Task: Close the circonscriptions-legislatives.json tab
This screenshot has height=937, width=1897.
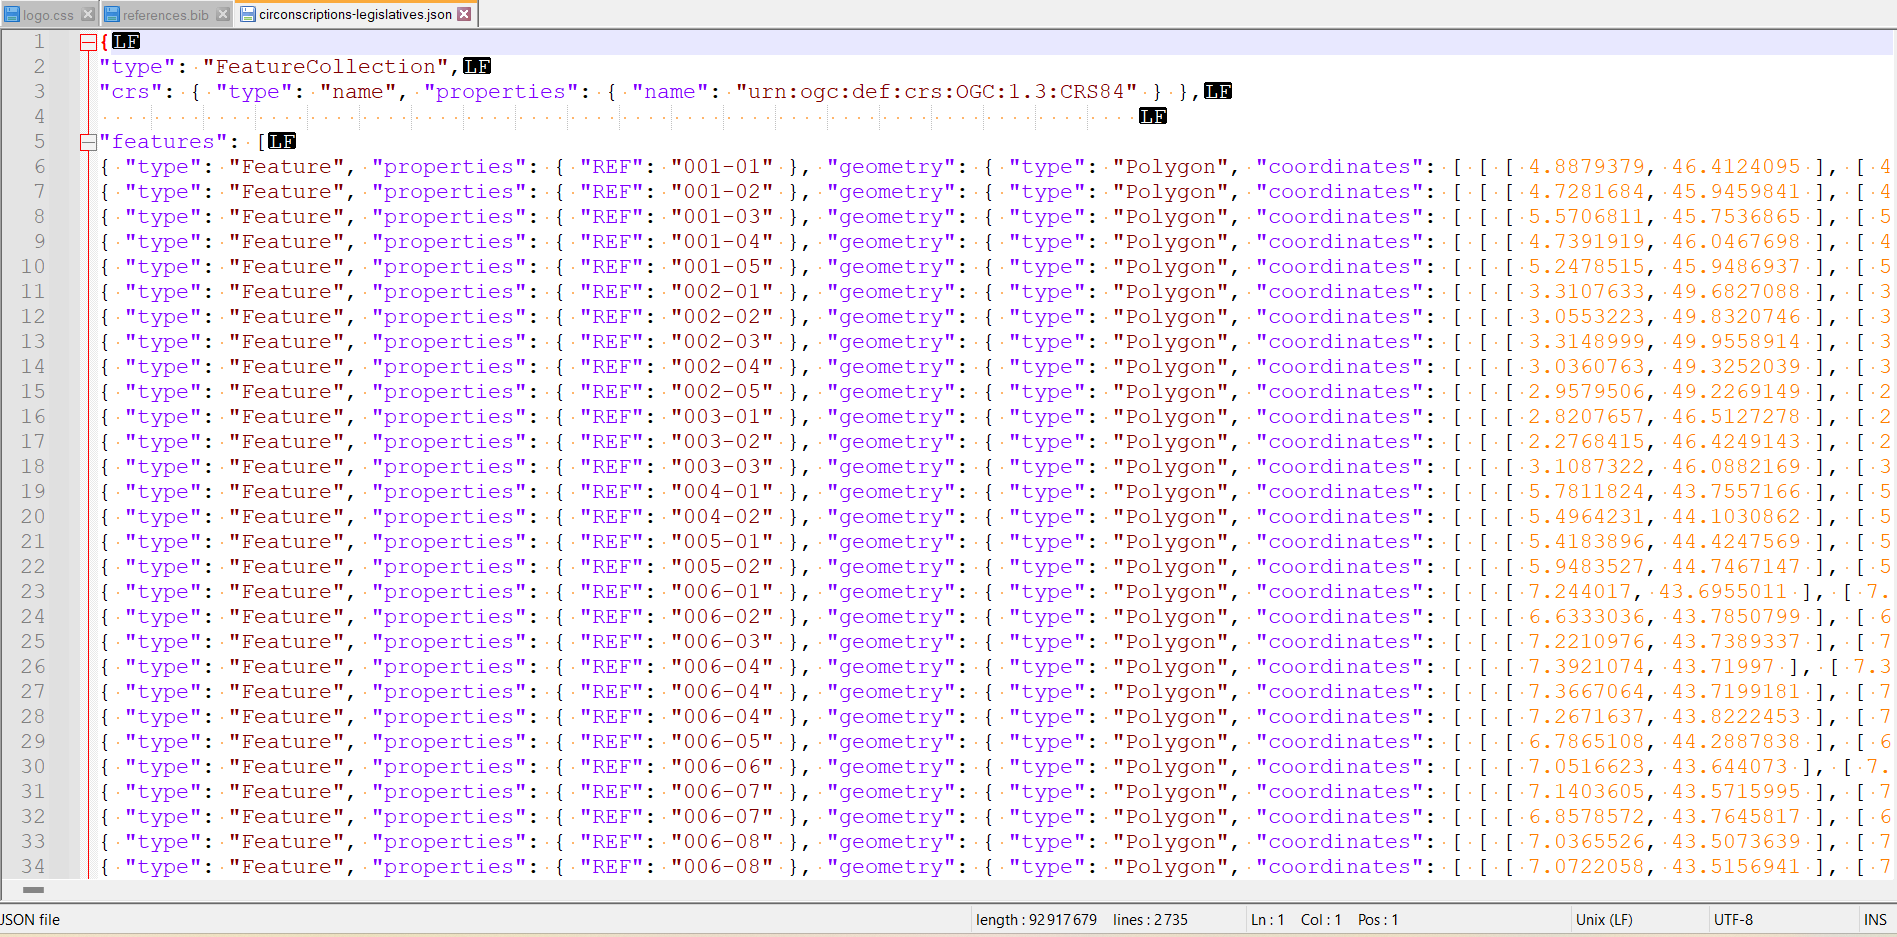Action: [465, 14]
